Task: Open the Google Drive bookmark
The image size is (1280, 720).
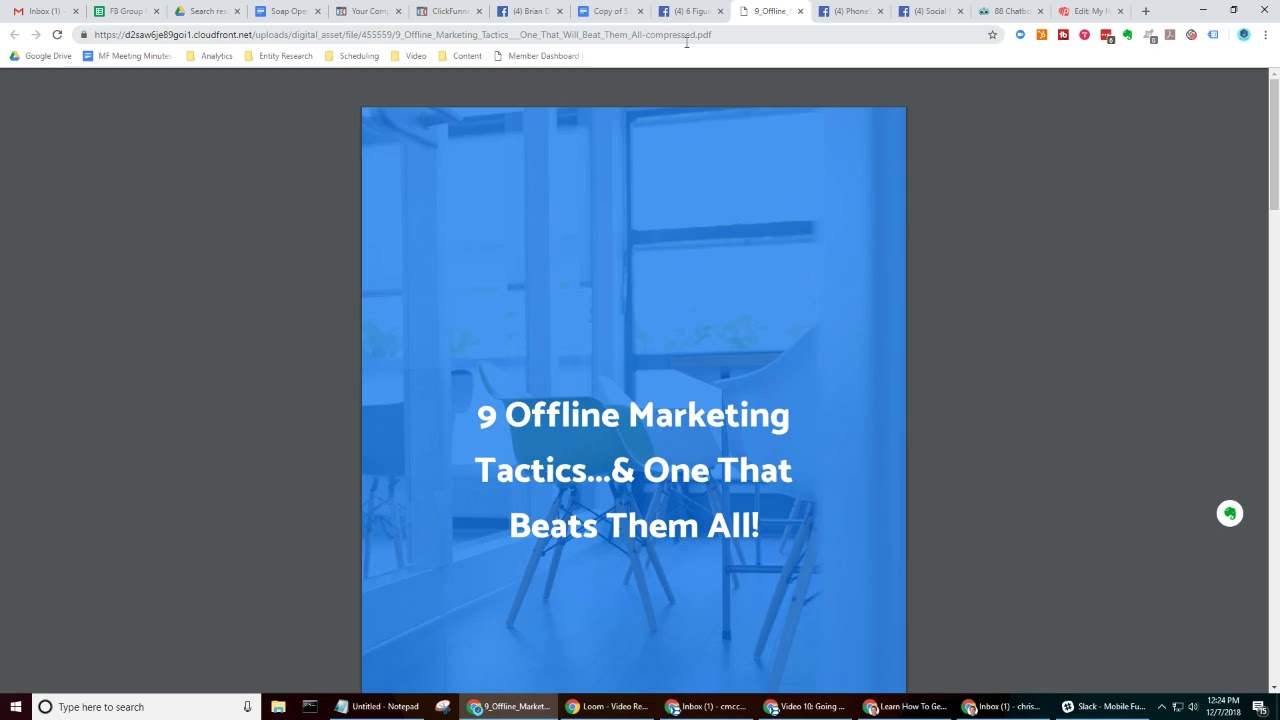Action: coord(40,56)
